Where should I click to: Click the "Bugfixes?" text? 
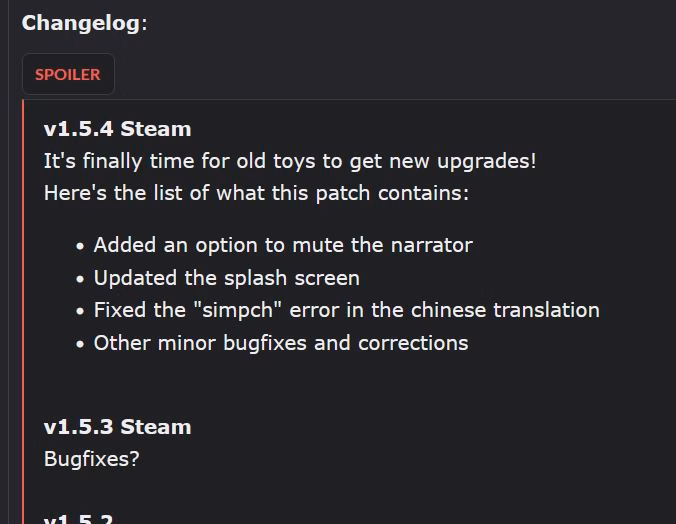tap(91, 459)
